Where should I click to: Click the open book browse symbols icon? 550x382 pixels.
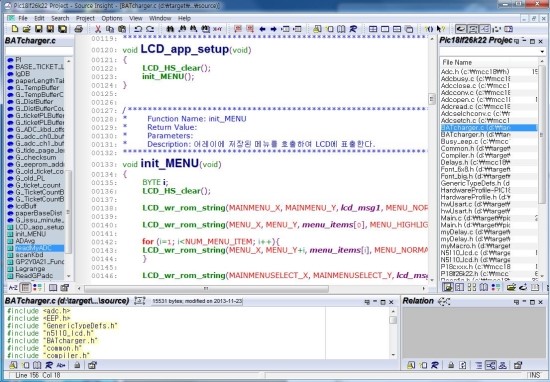click(341, 29)
